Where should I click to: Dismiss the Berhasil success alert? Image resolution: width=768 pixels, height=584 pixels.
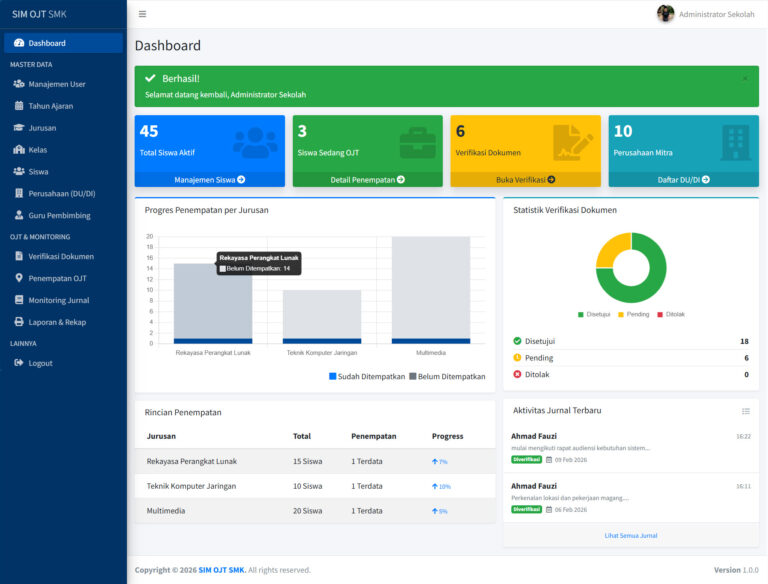(744, 78)
